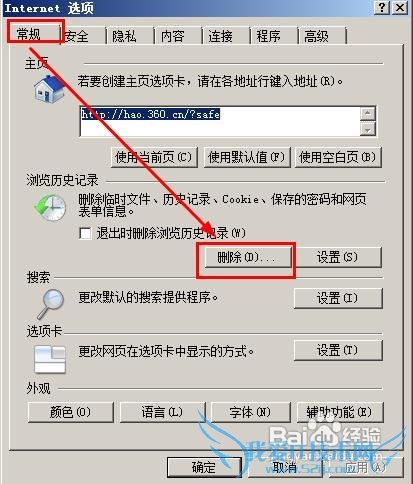Click 使用当前页 button
This screenshot has width=413, height=484.
[x=154, y=157]
